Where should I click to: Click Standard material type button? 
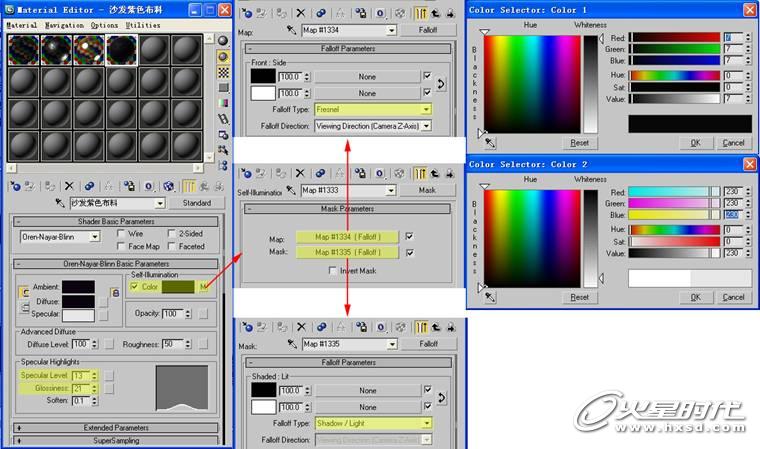tap(197, 203)
